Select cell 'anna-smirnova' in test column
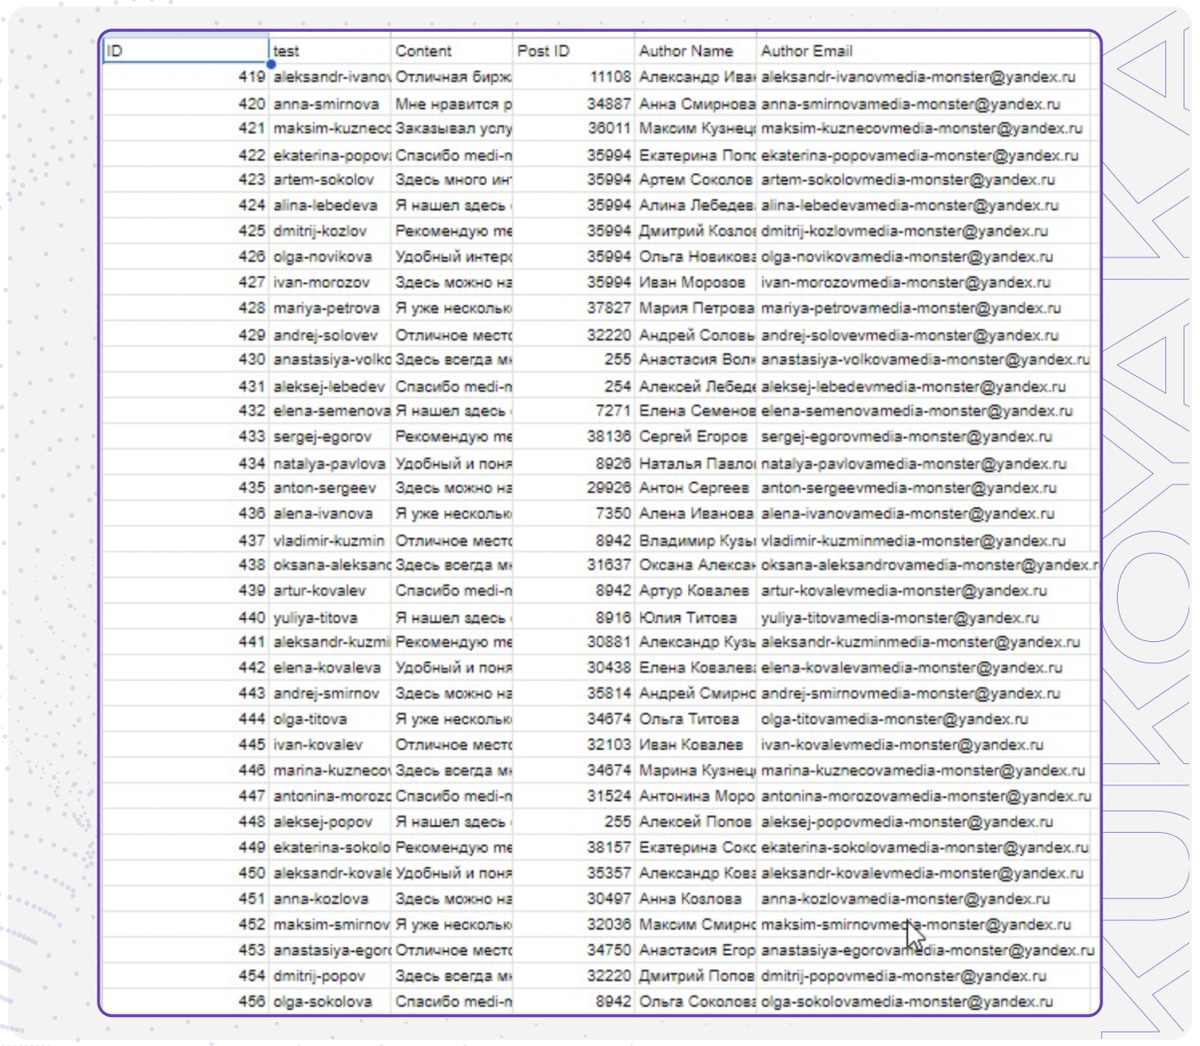 [x=330, y=103]
